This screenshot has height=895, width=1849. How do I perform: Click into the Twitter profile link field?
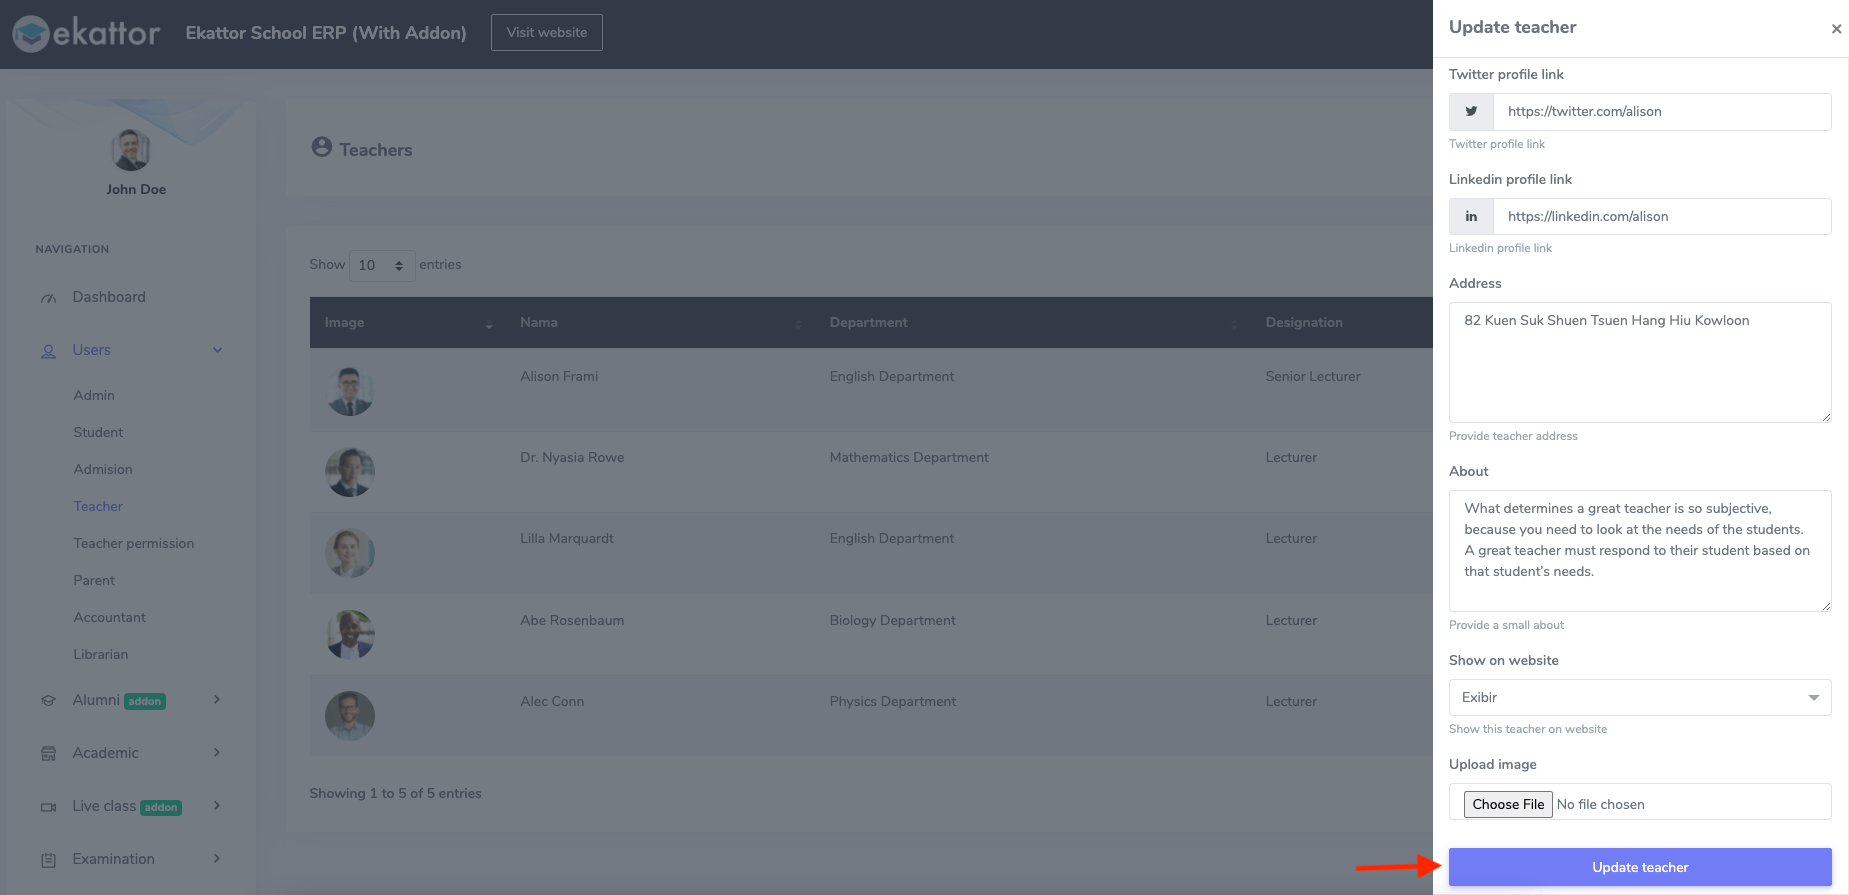(1661, 112)
